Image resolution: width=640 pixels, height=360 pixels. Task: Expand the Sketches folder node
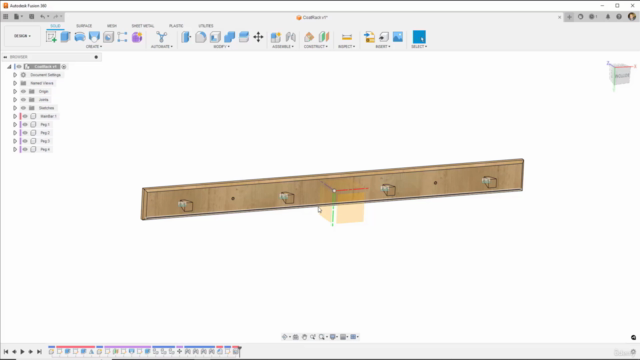tap(15, 108)
